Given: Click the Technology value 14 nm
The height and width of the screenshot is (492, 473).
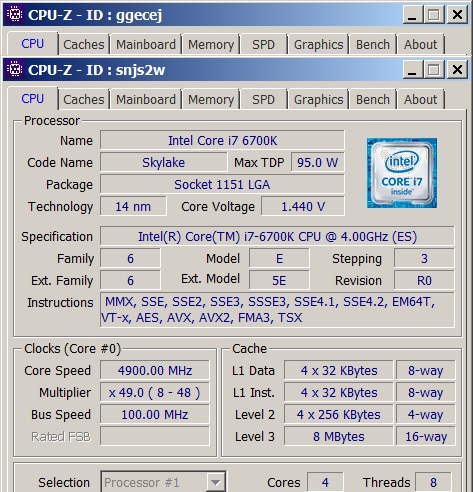Looking at the screenshot, I should 133,206.
